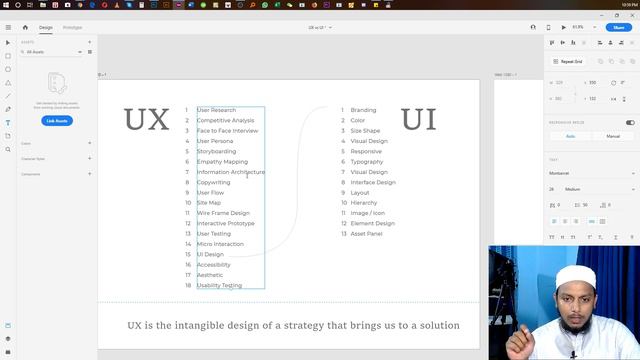Image resolution: width=640 pixels, height=360 pixels.
Task: Align selection to top edge
Action: click(x=552, y=42)
